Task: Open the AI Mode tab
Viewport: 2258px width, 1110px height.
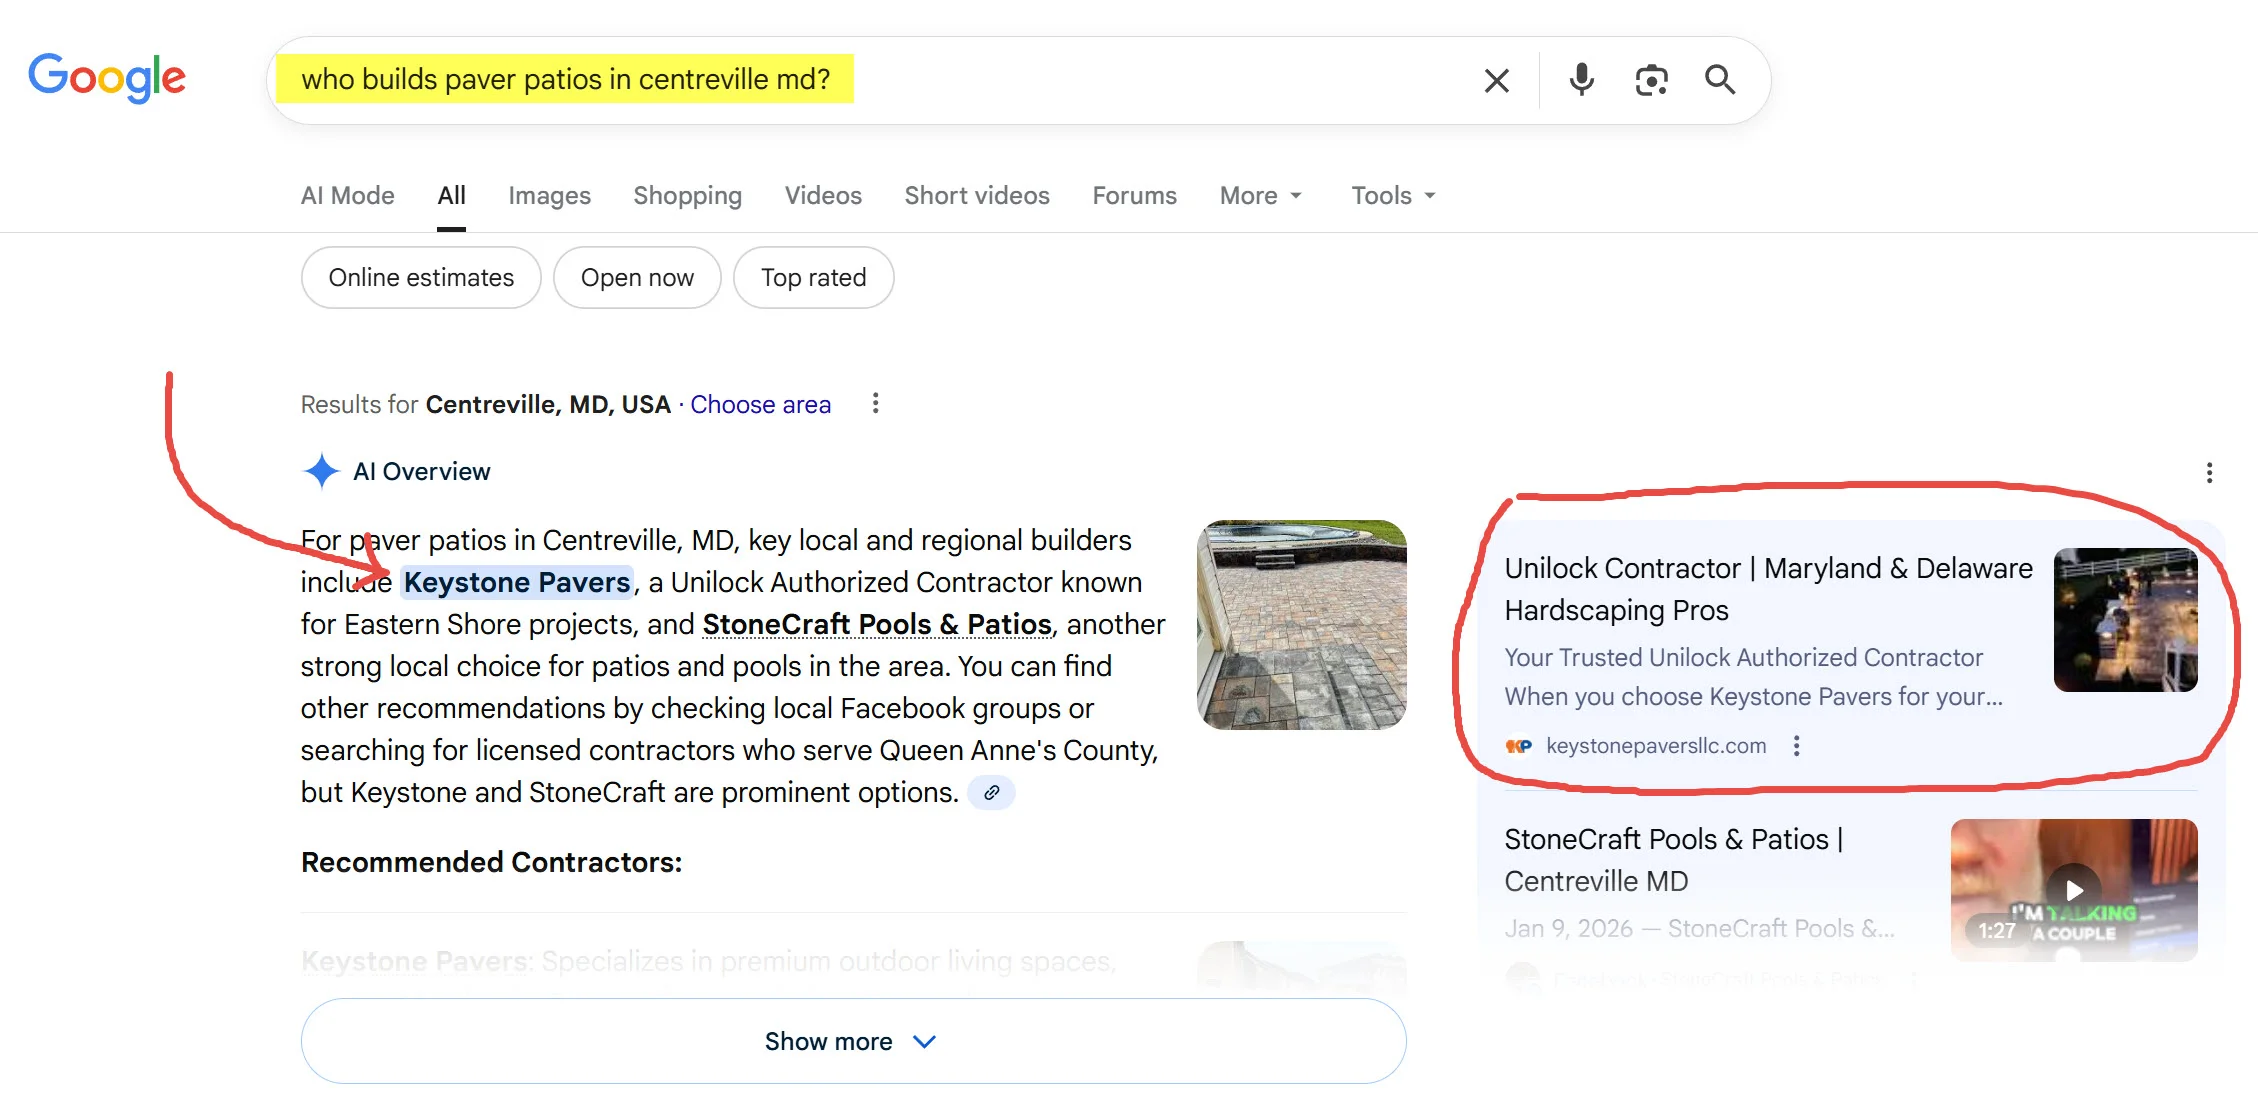Action: click(x=347, y=195)
